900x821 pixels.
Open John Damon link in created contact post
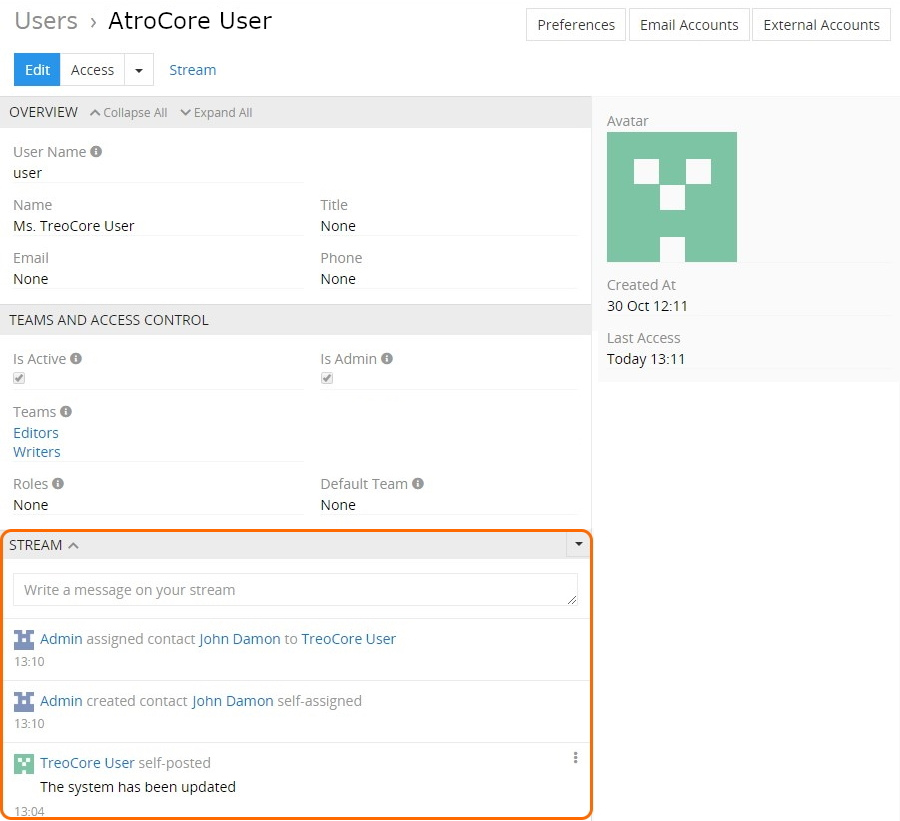coord(232,701)
